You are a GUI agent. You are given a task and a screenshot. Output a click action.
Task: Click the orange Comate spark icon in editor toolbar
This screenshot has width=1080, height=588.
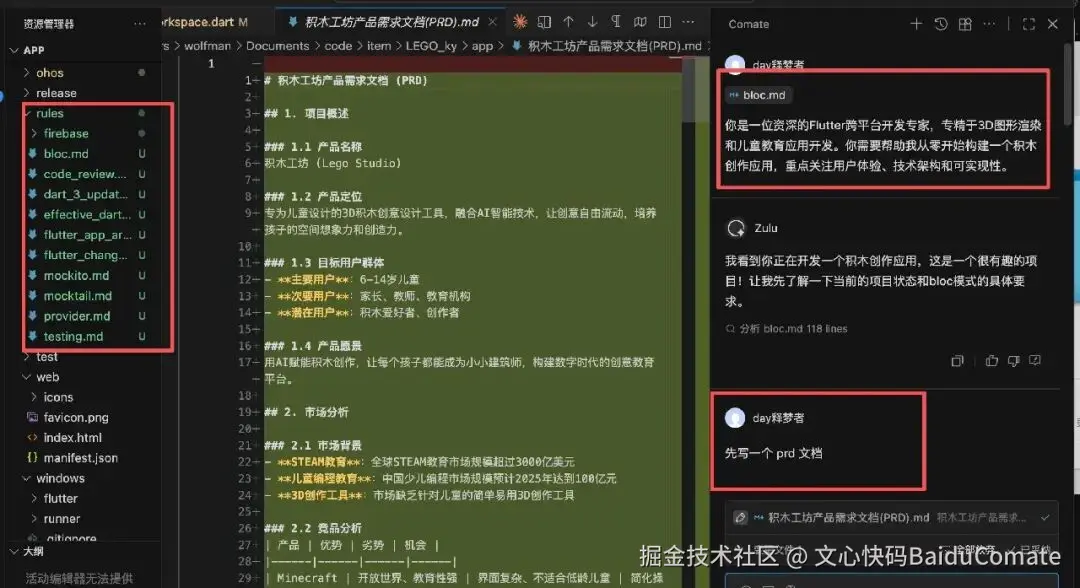point(520,22)
